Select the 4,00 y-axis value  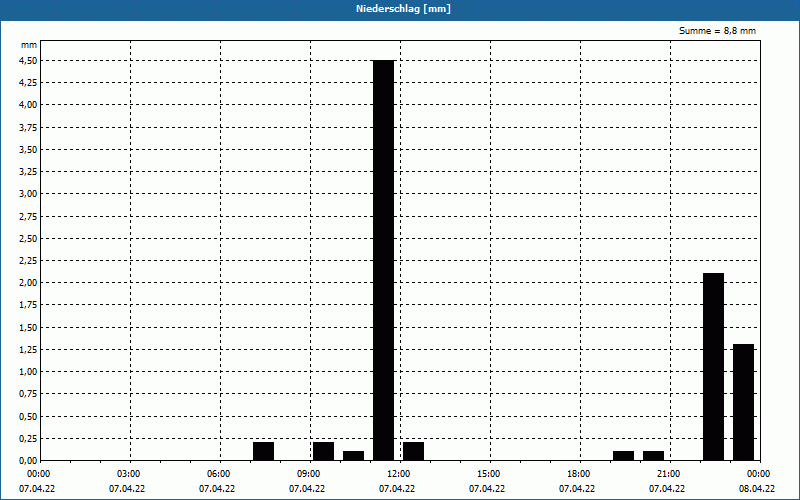click(28, 105)
